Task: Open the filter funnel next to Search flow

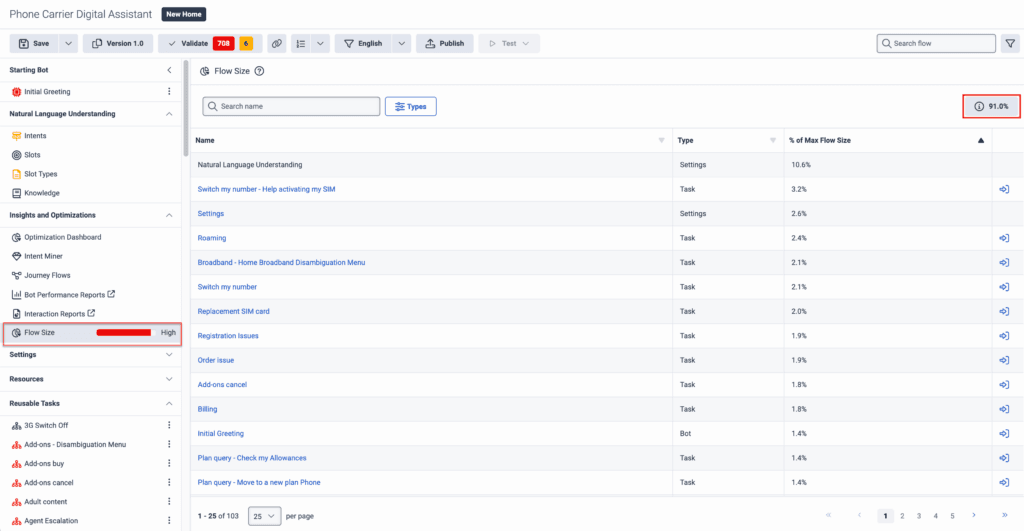Action: point(1010,44)
